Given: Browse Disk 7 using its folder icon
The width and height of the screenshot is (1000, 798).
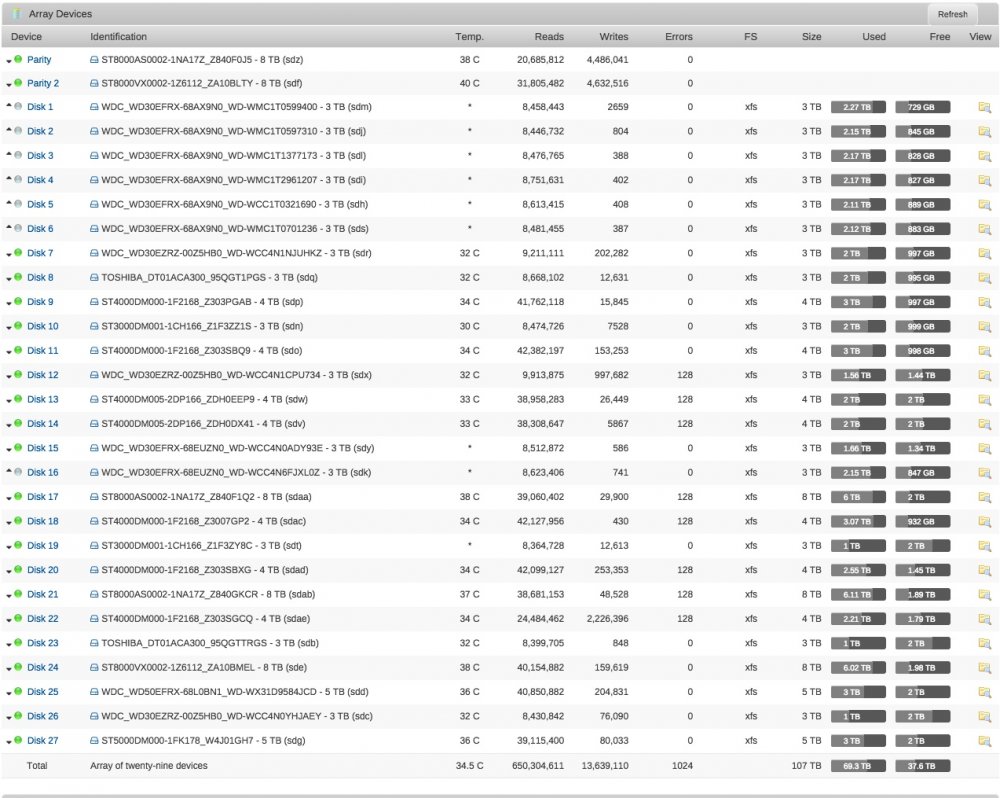Looking at the screenshot, I should coord(984,253).
